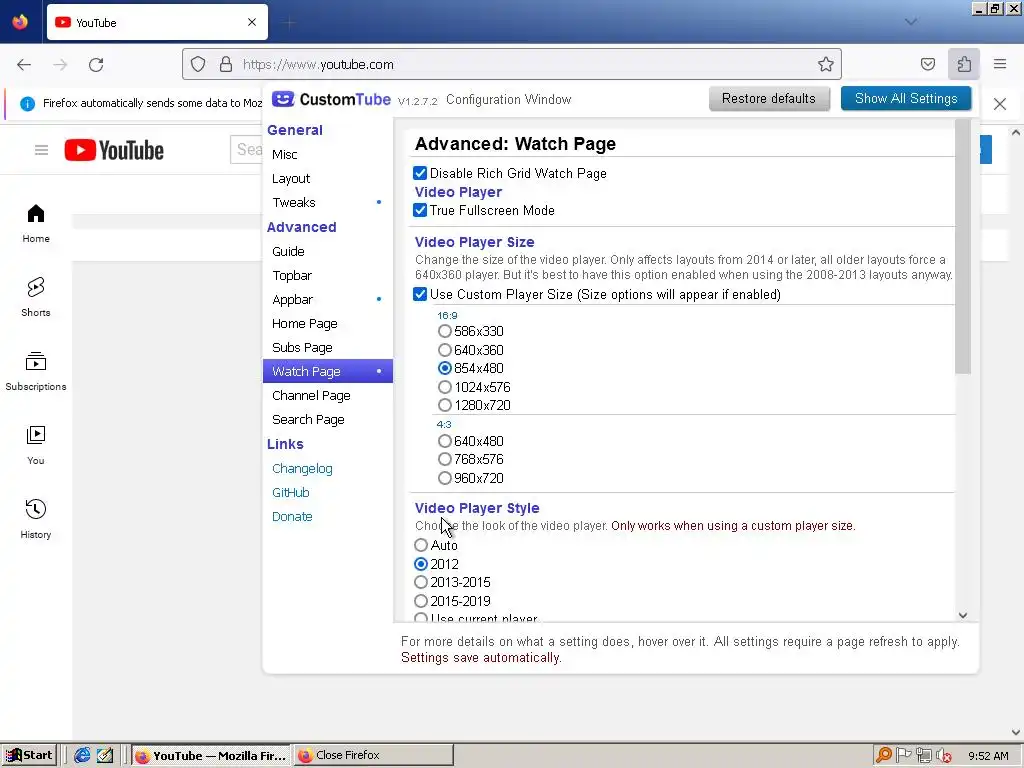
Task: Open the You section
Action: click(x=36, y=445)
